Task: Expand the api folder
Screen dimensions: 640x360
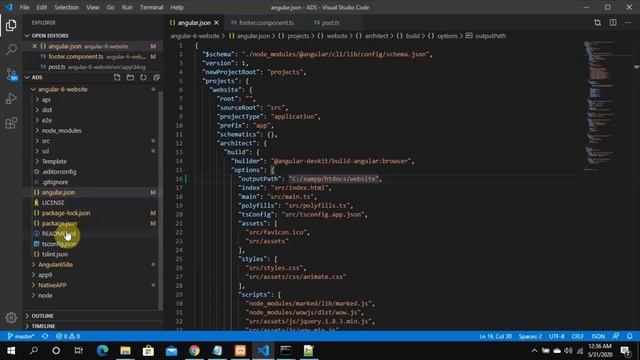Action: click(x=46, y=100)
